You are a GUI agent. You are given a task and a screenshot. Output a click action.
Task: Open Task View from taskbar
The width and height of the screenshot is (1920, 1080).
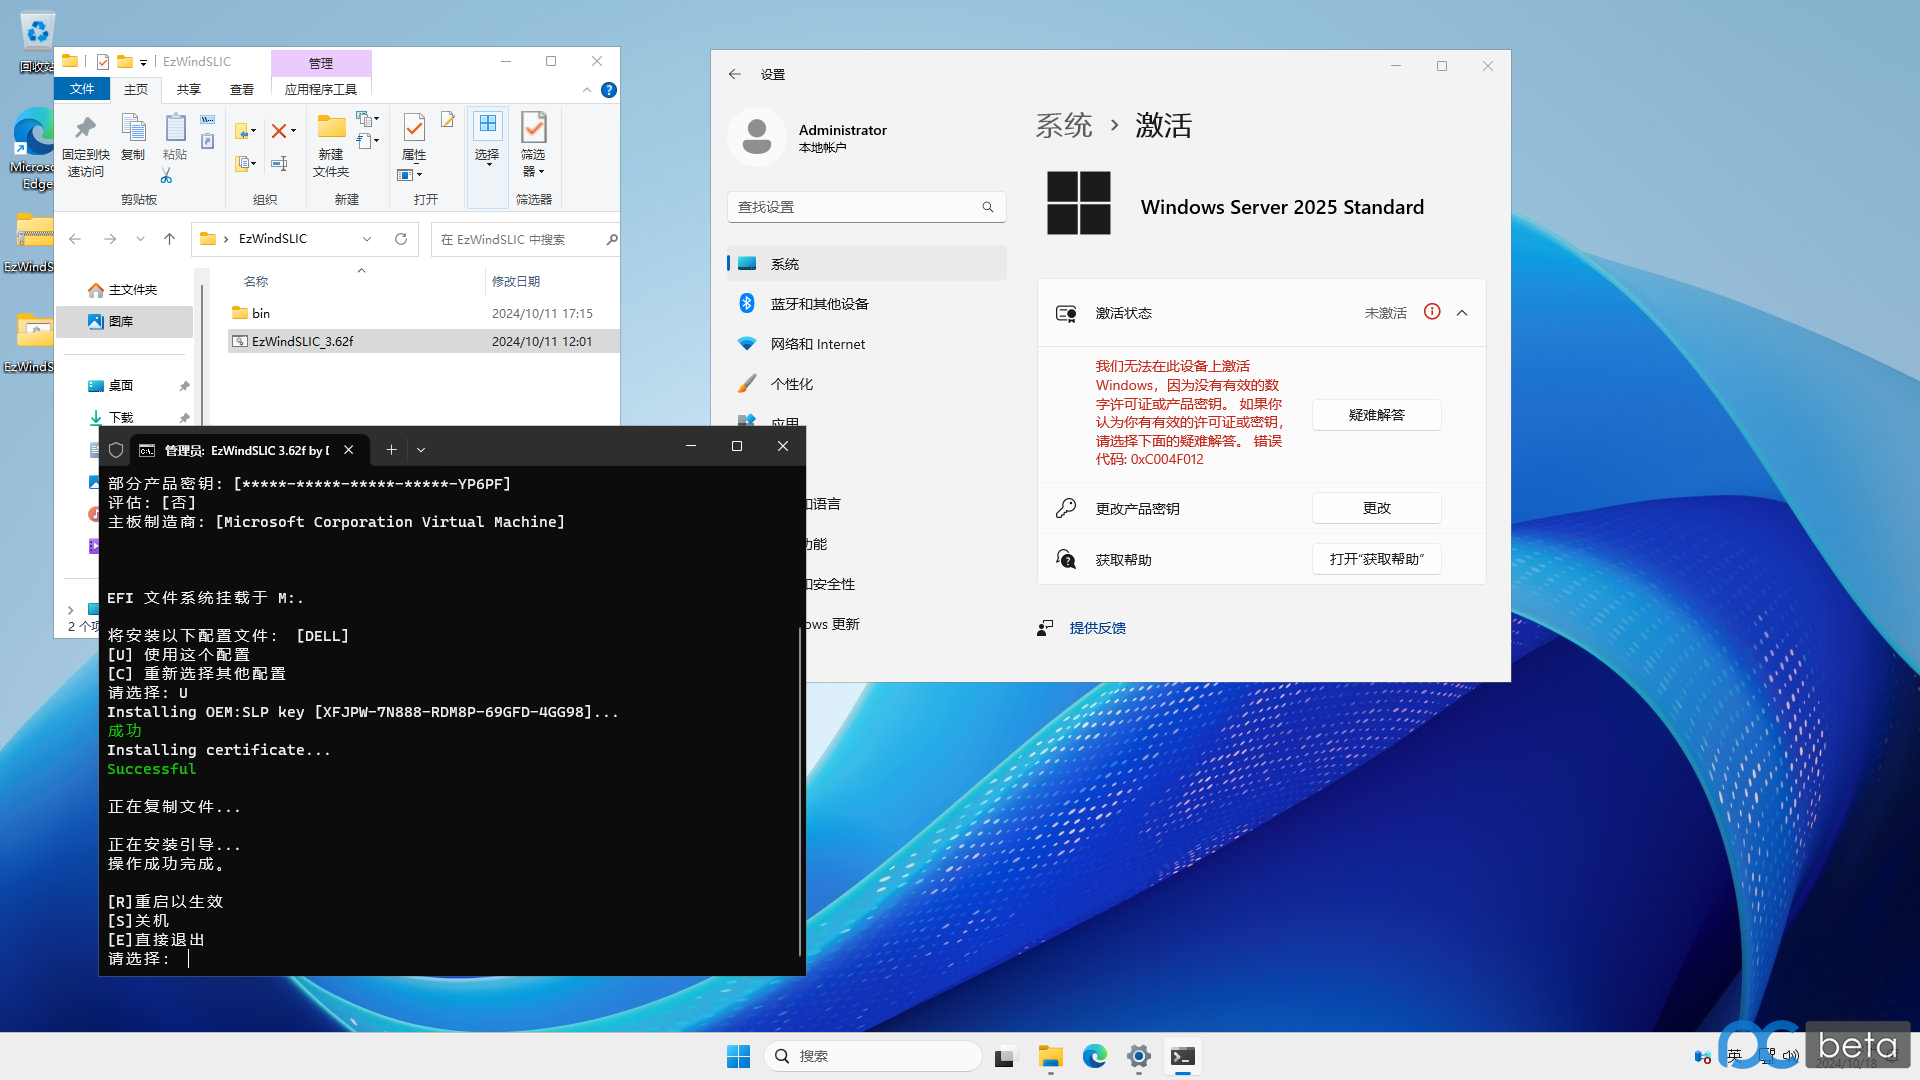coord(1005,1056)
